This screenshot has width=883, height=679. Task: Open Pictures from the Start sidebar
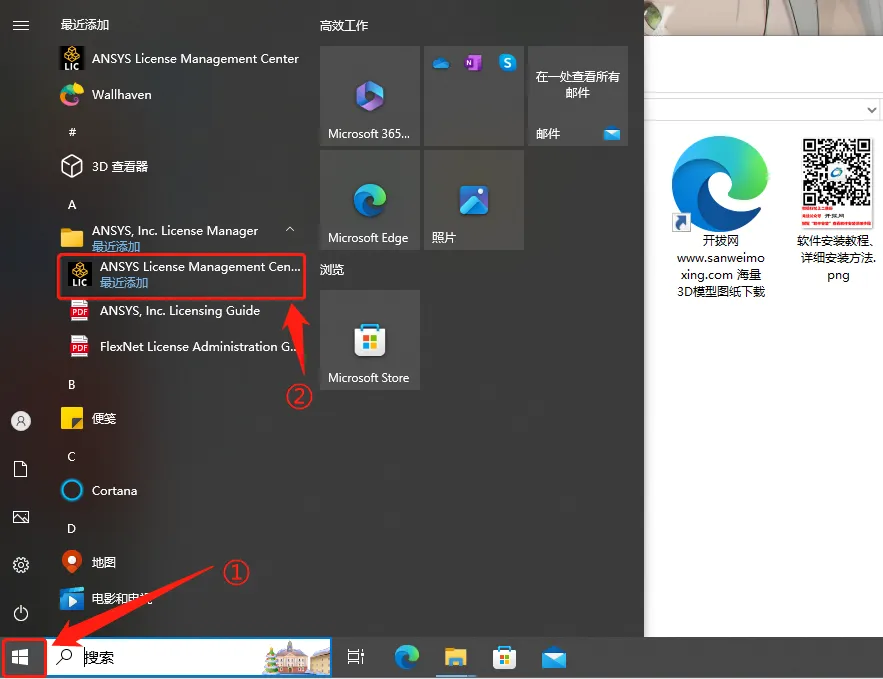(21, 517)
